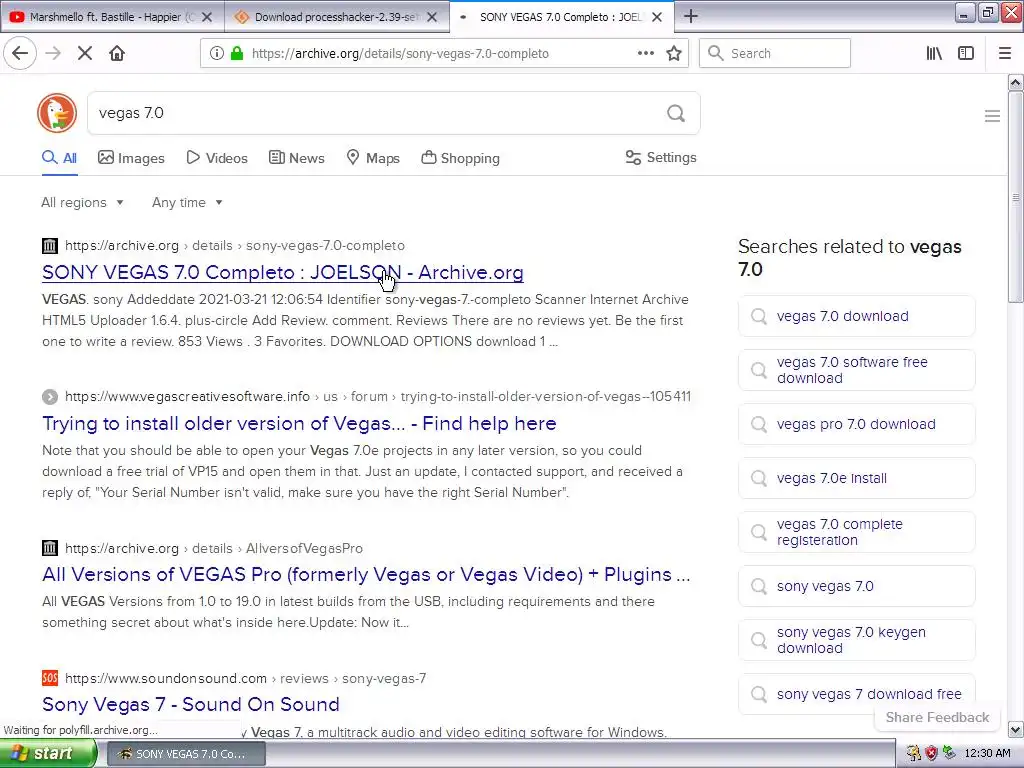The height and width of the screenshot is (768, 1024).
Task: Click the Share Feedback button
Action: click(937, 718)
